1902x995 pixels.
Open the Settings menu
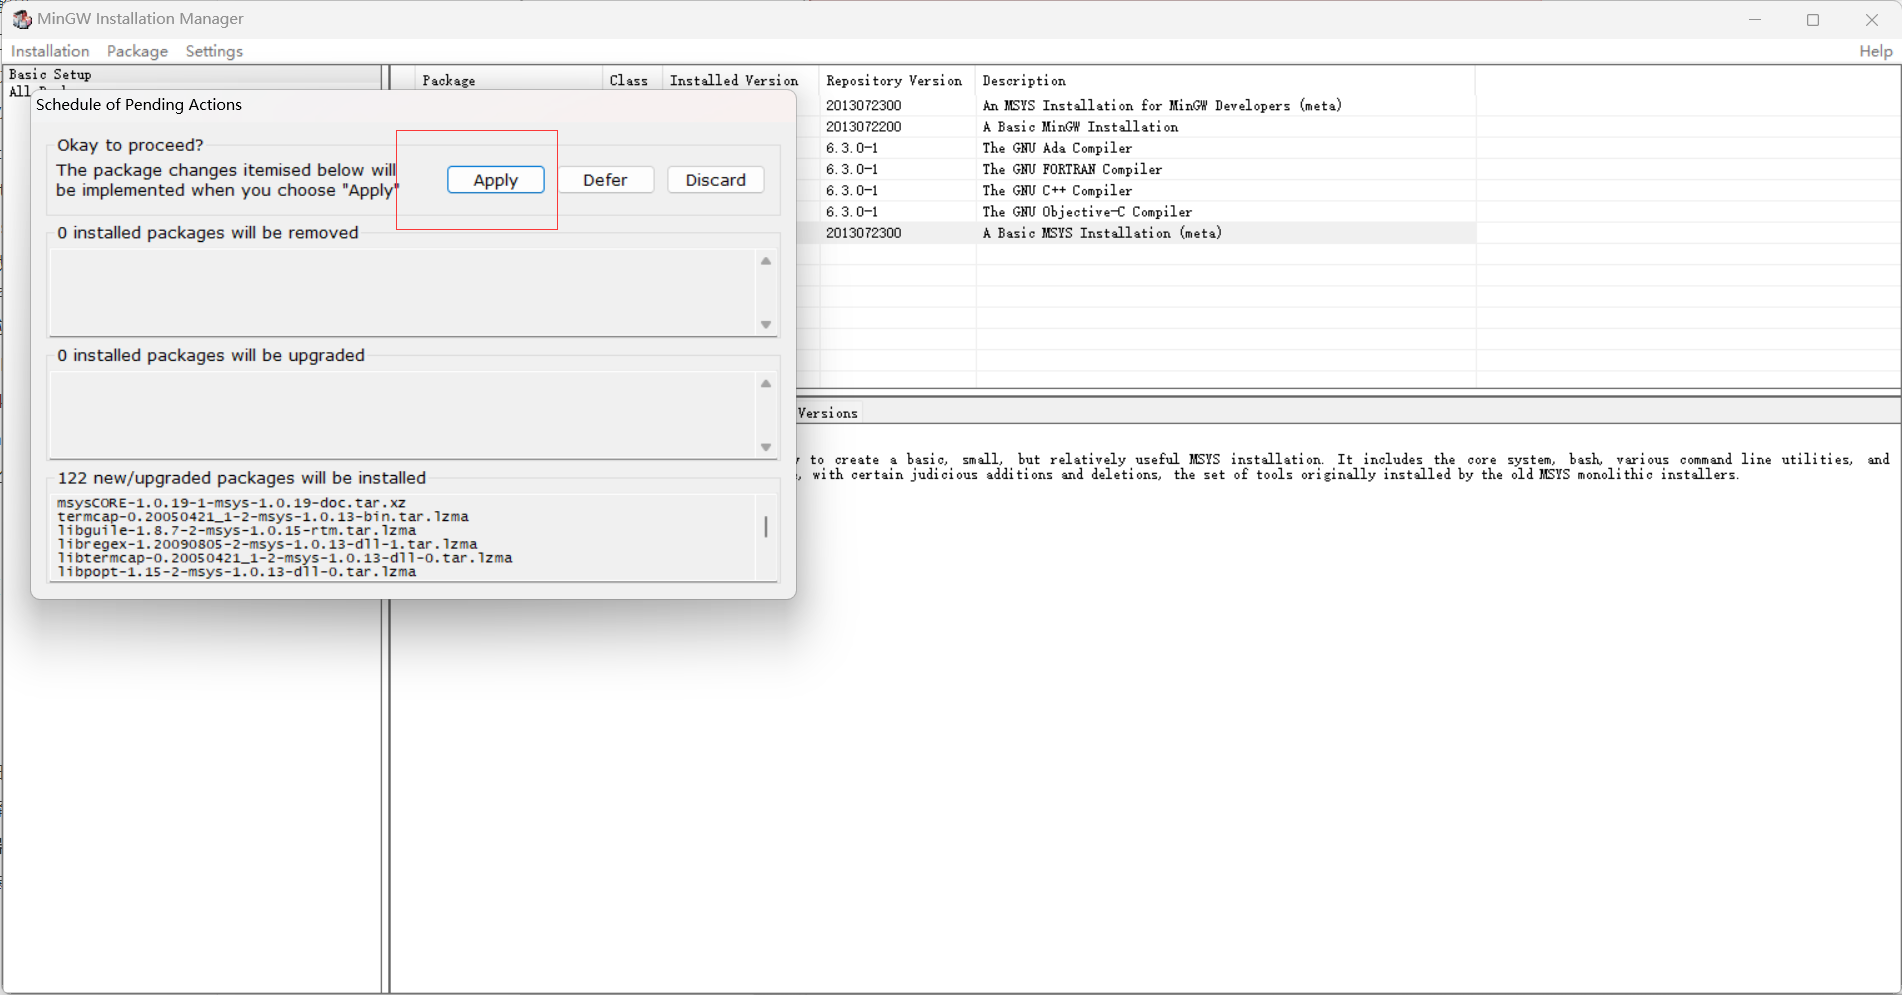coord(214,51)
